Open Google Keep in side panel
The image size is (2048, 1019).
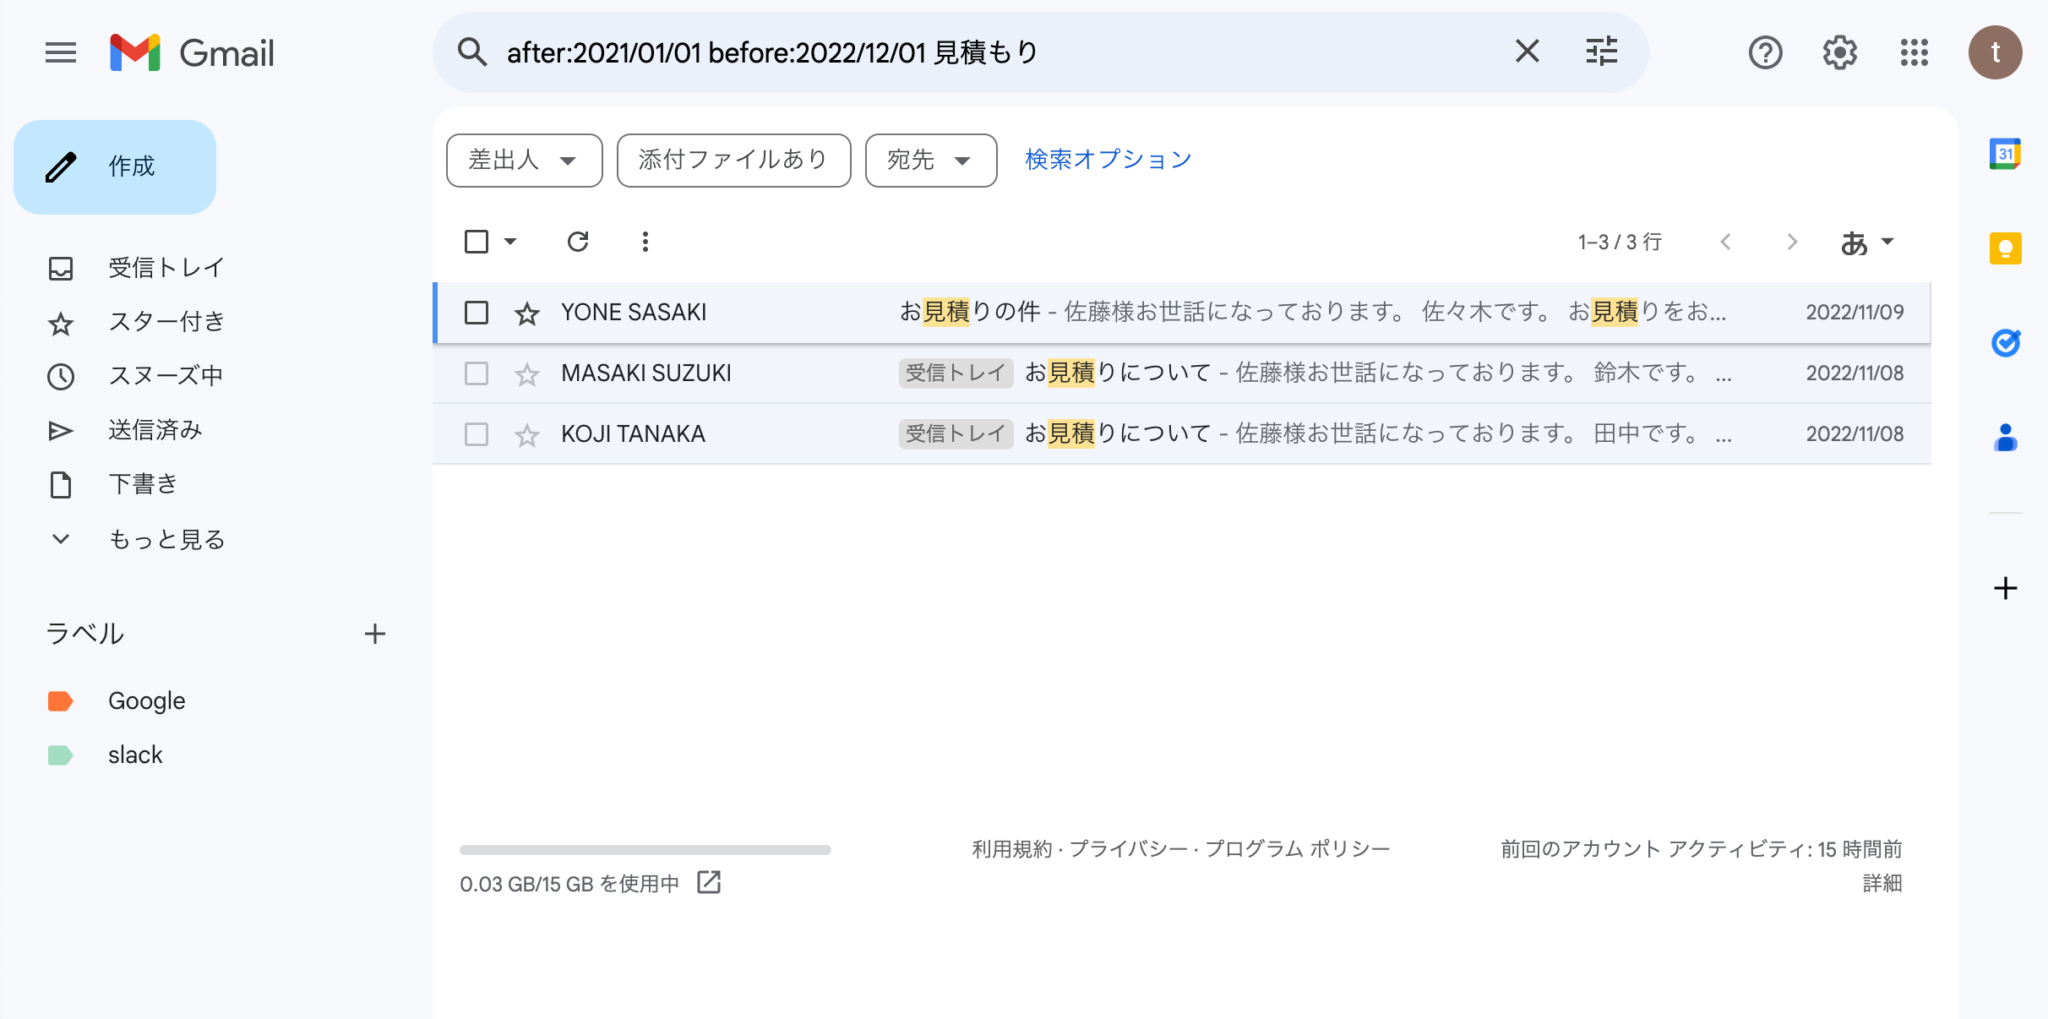coord(2004,248)
